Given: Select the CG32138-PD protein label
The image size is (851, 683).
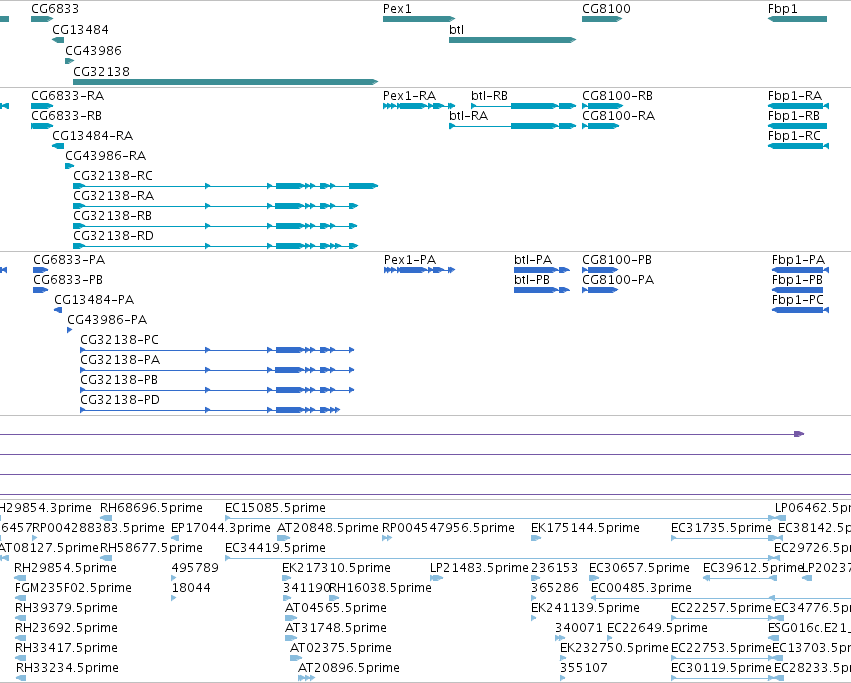Looking at the screenshot, I should (119, 400).
